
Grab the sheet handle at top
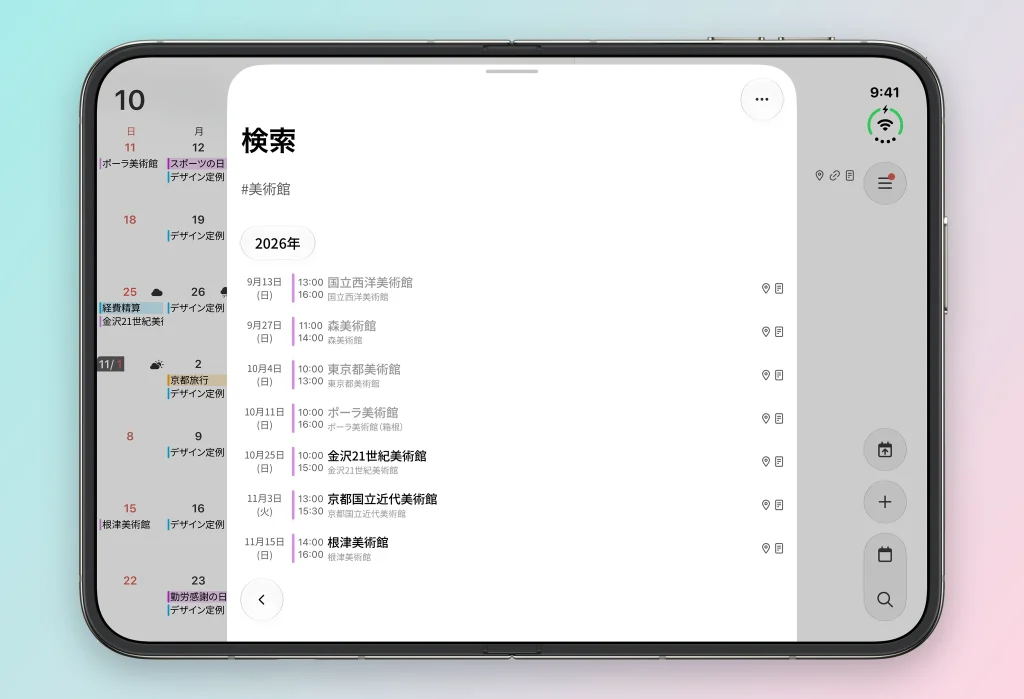tap(512, 71)
